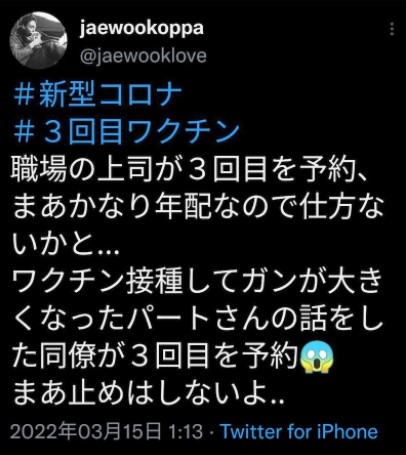
Task: Click the 1:13 time in the timestamp
Action: [x=186, y=432]
